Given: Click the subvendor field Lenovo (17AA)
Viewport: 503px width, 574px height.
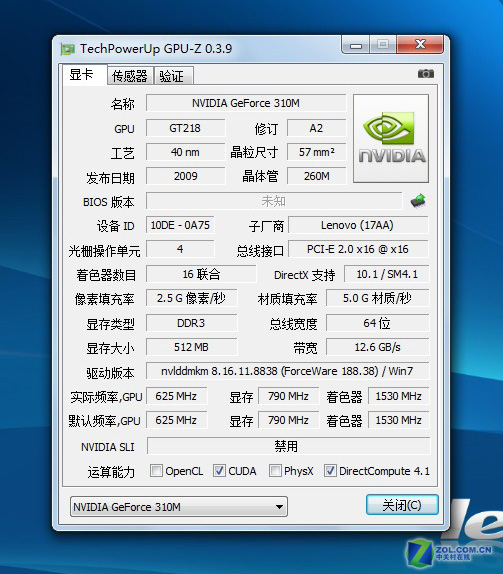Looking at the screenshot, I should pyautogui.click(x=358, y=225).
